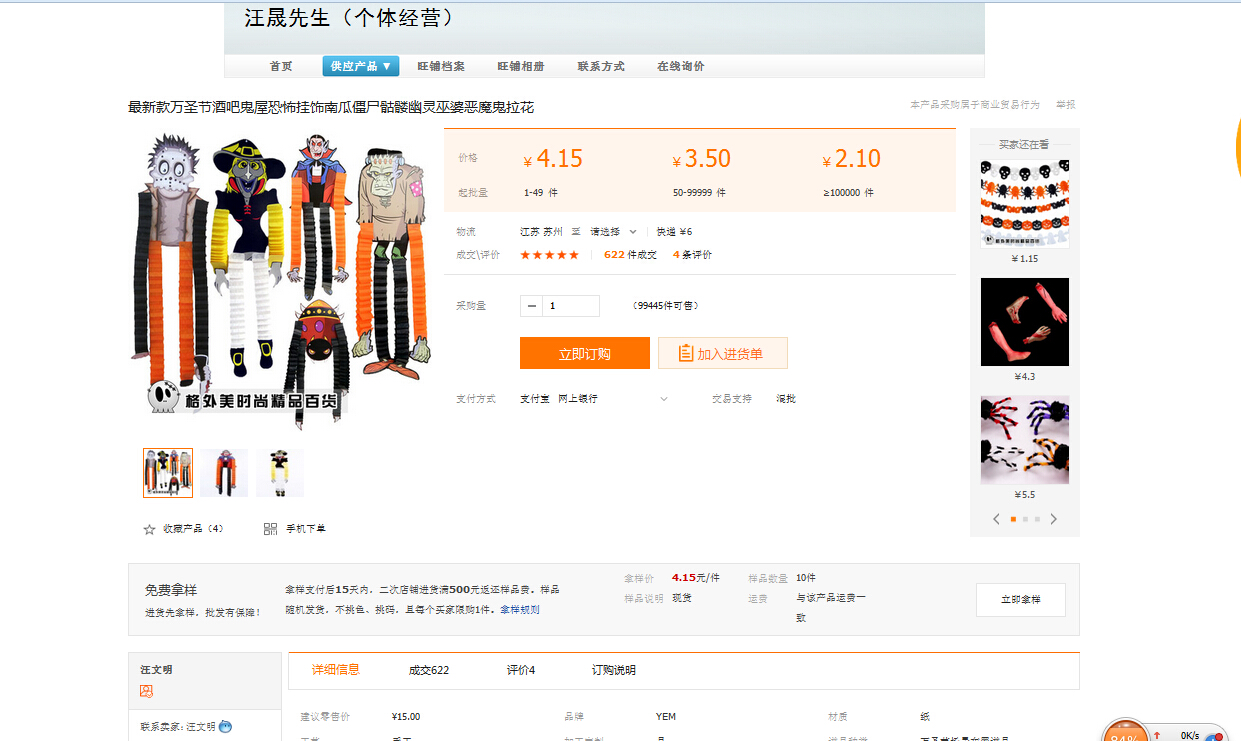The image size is (1241, 741).
Task: Expand the 请选择 shipping destination dropdown
Action: coord(614,232)
